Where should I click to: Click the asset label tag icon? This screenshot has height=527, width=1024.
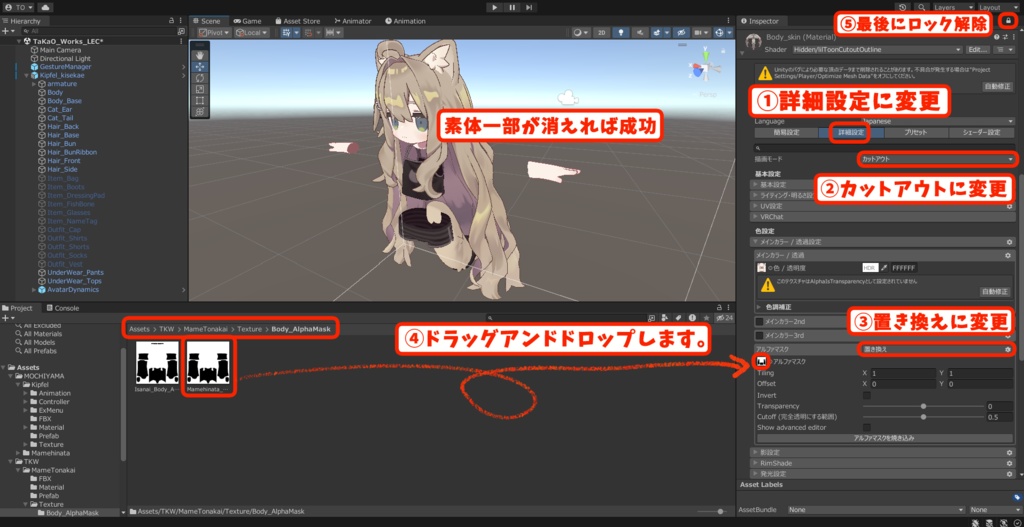[1017, 497]
